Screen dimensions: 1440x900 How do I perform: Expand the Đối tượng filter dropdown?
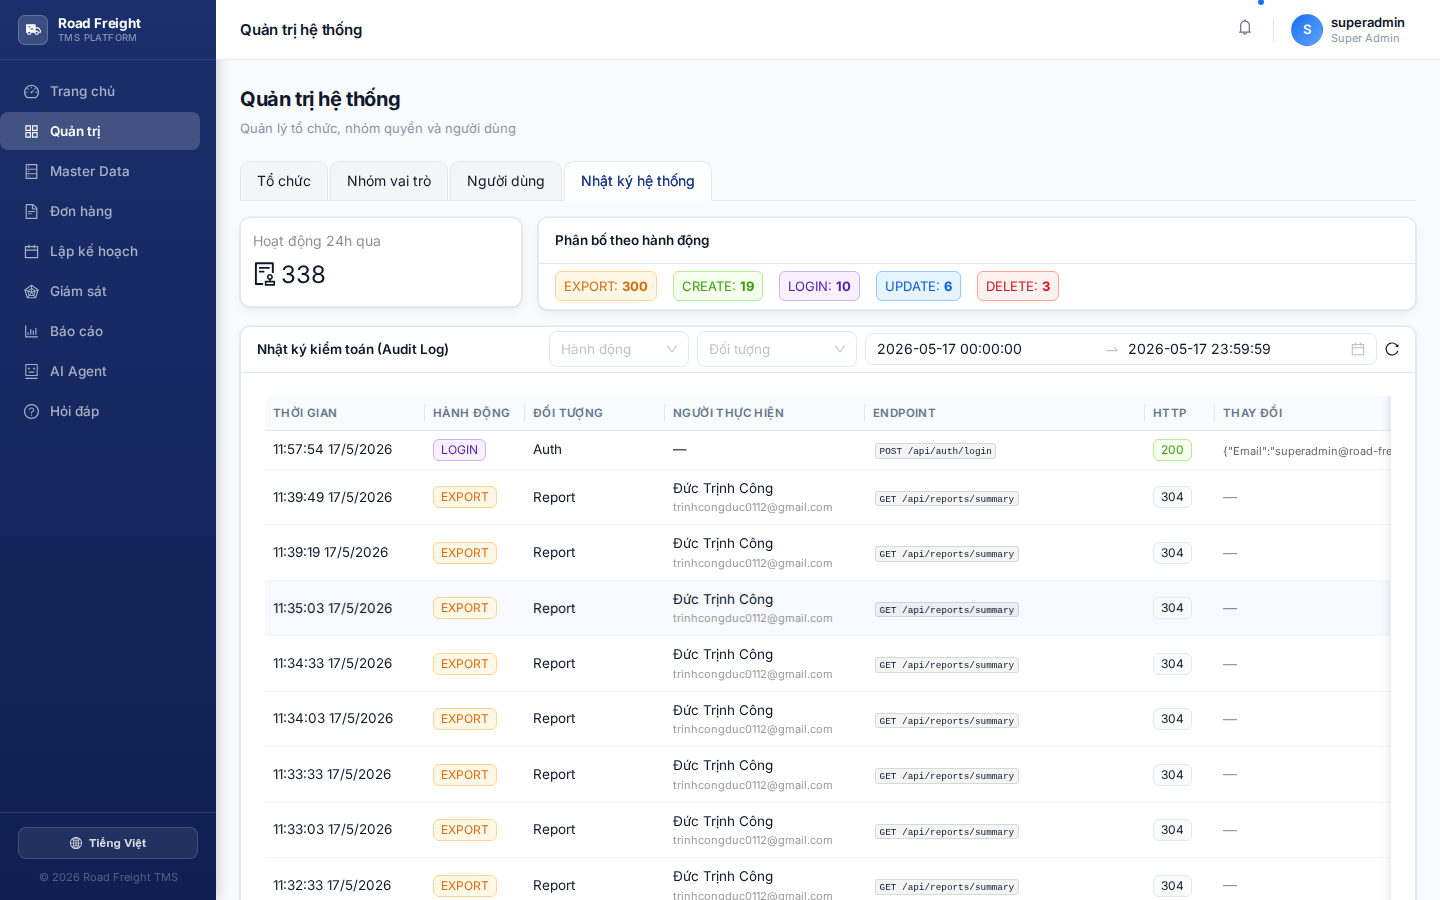[777, 349]
